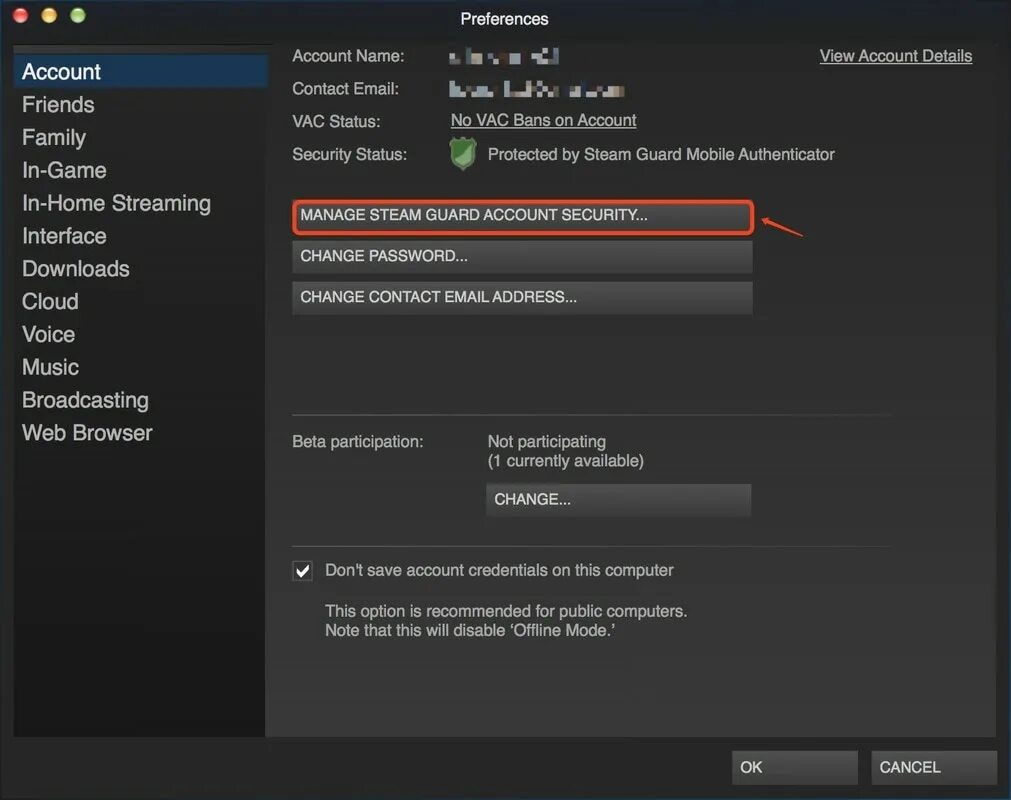Click the Change Password button
This screenshot has height=800, width=1011.
click(522, 257)
